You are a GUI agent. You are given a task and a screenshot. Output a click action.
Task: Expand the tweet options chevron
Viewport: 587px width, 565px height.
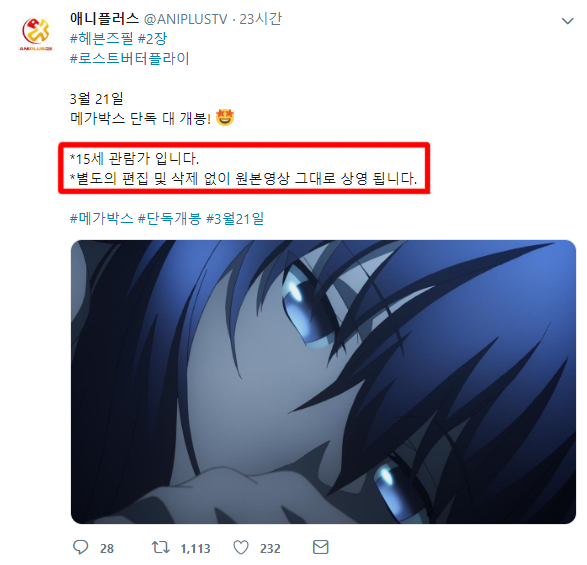(568, 21)
